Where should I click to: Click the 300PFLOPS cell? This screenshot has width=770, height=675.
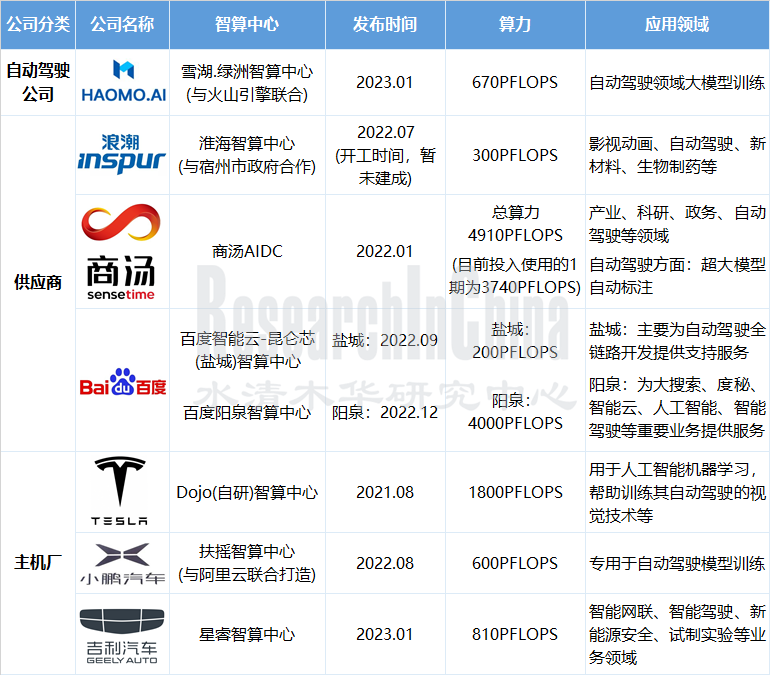pyautogui.click(x=515, y=155)
